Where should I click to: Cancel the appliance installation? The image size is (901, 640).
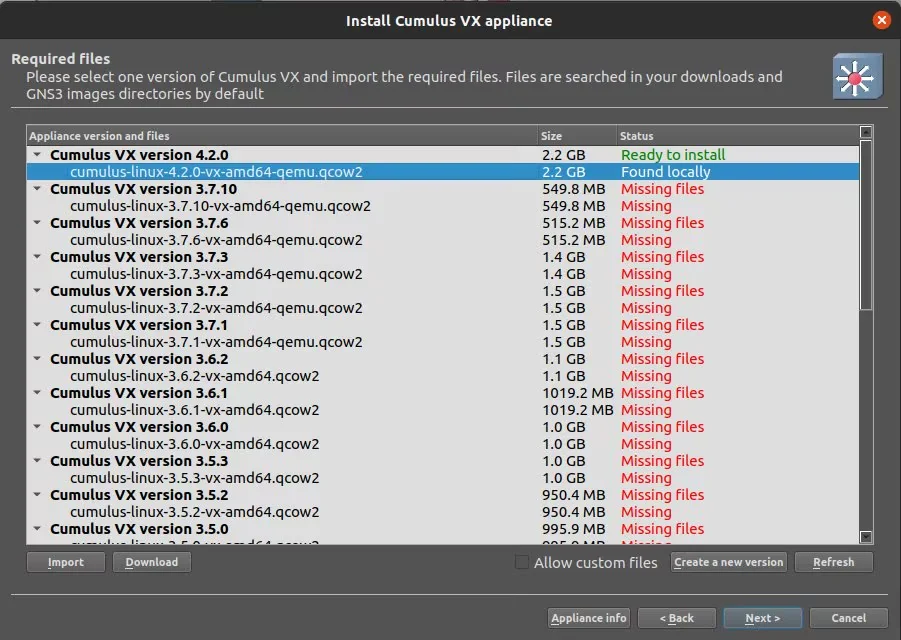849,618
